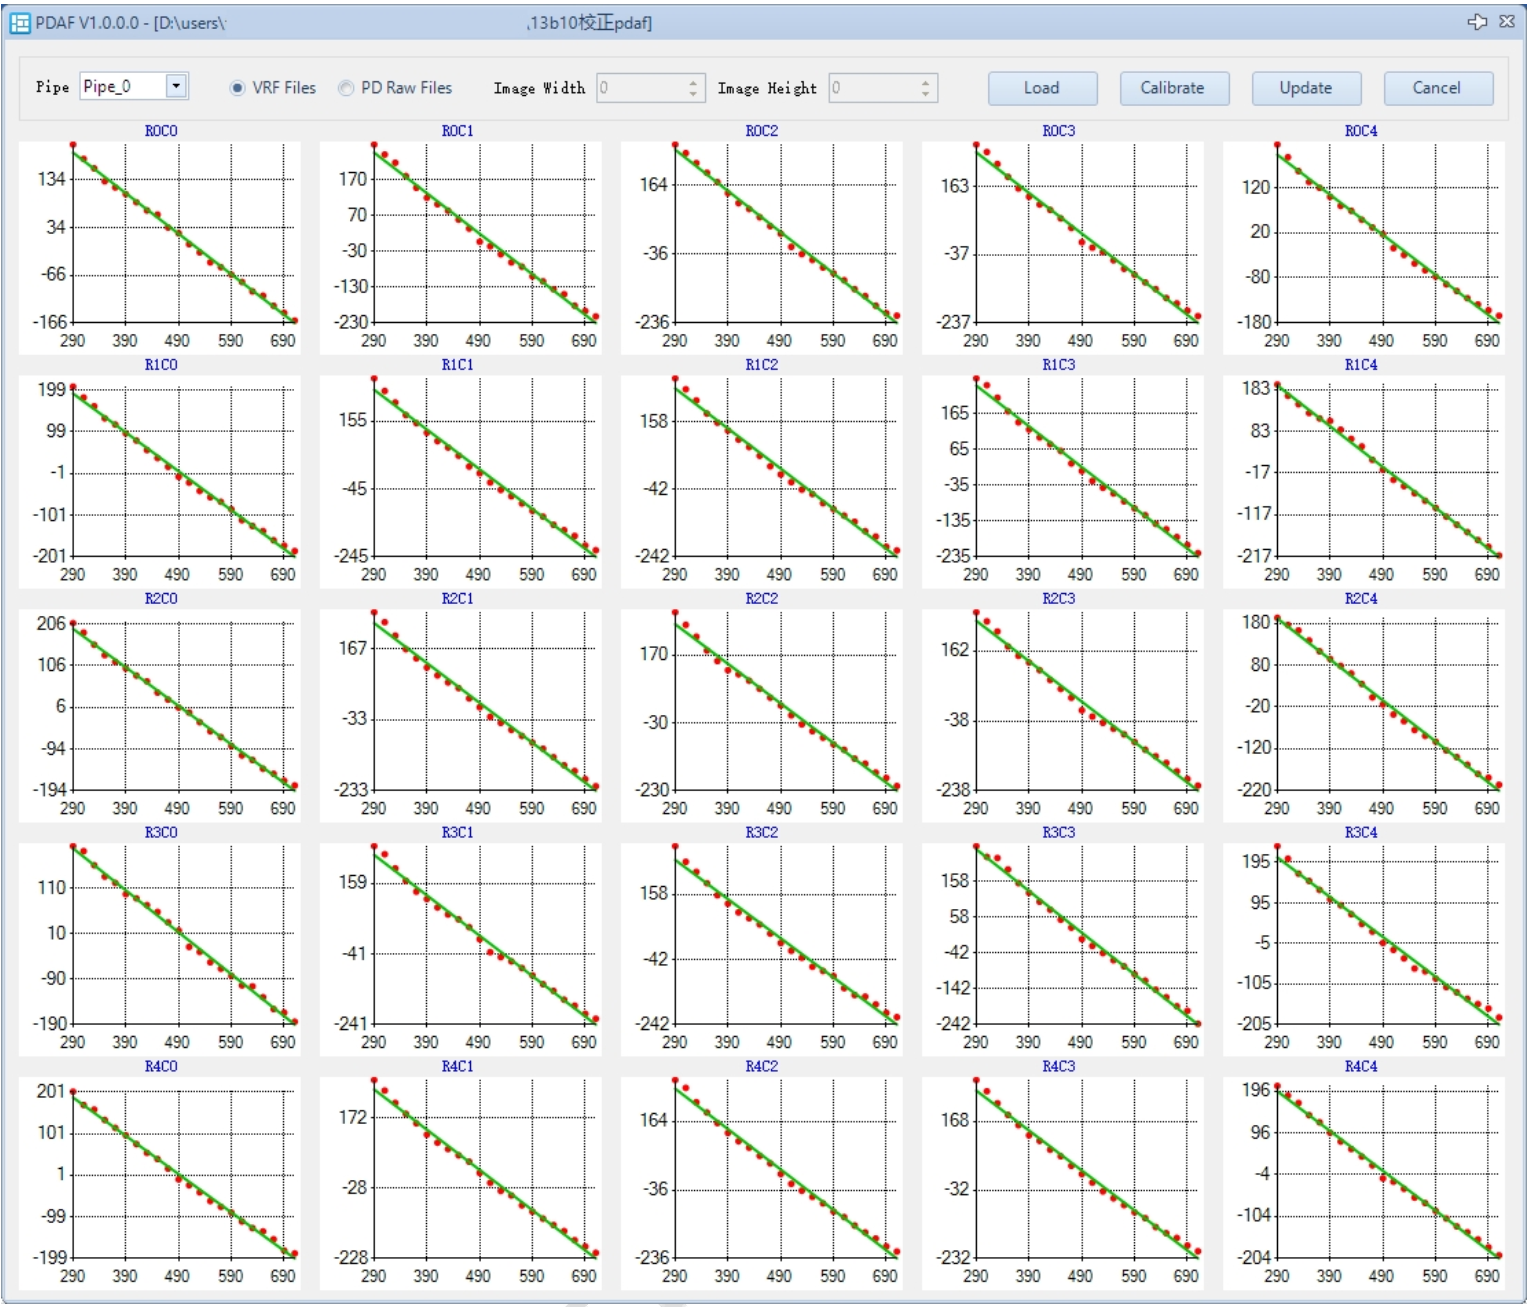Click the PDAF application icon in title bar
The width and height of the screenshot is (1527, 1307).
(x=19, y=23)
